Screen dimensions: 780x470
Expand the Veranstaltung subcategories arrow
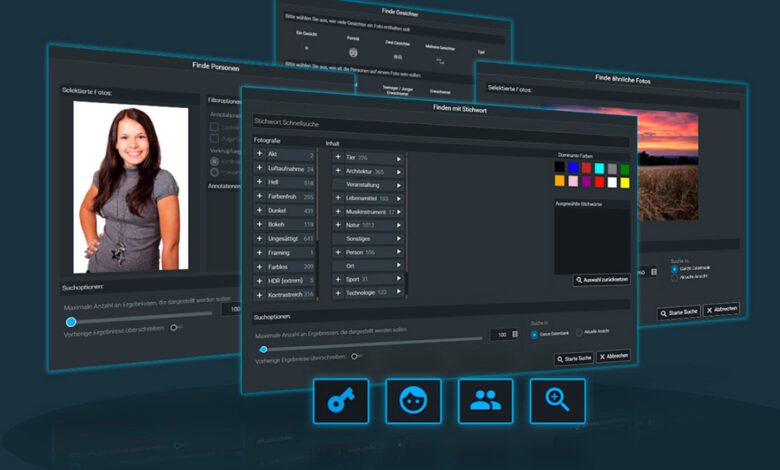pos(398,186)
